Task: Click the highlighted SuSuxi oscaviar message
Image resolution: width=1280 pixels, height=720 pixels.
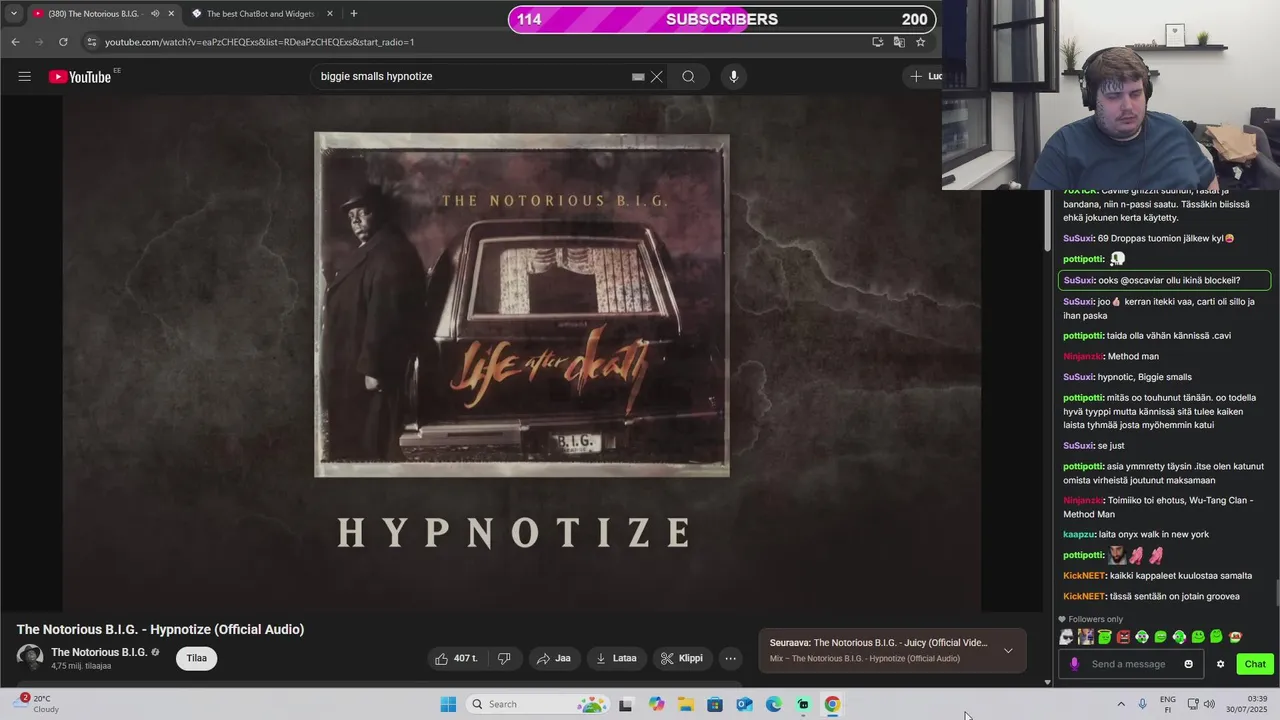Action: tap(1164, 281)
